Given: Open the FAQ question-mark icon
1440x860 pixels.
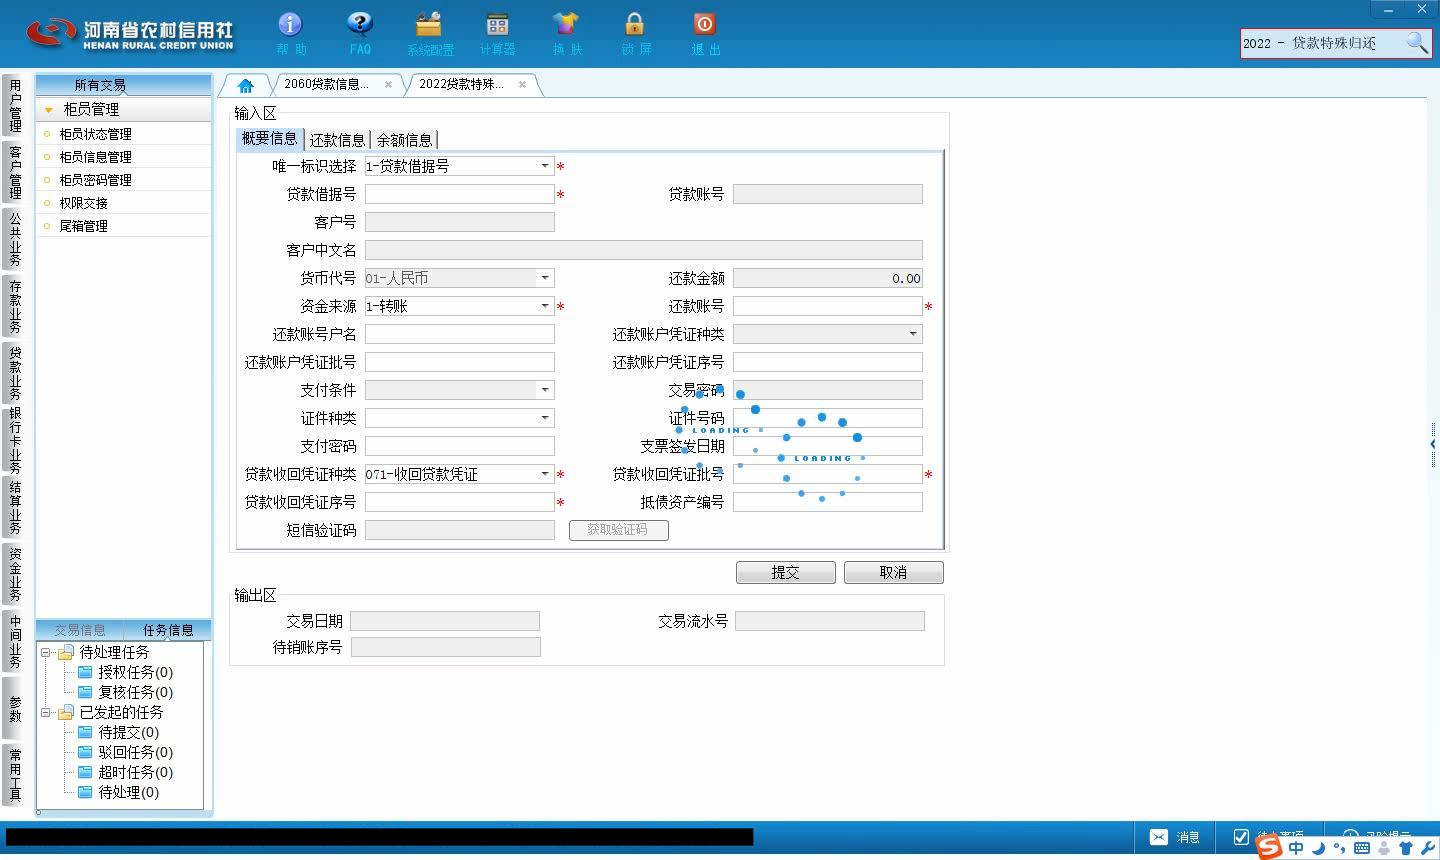Looking at the screenshot, I should point(360,24).
